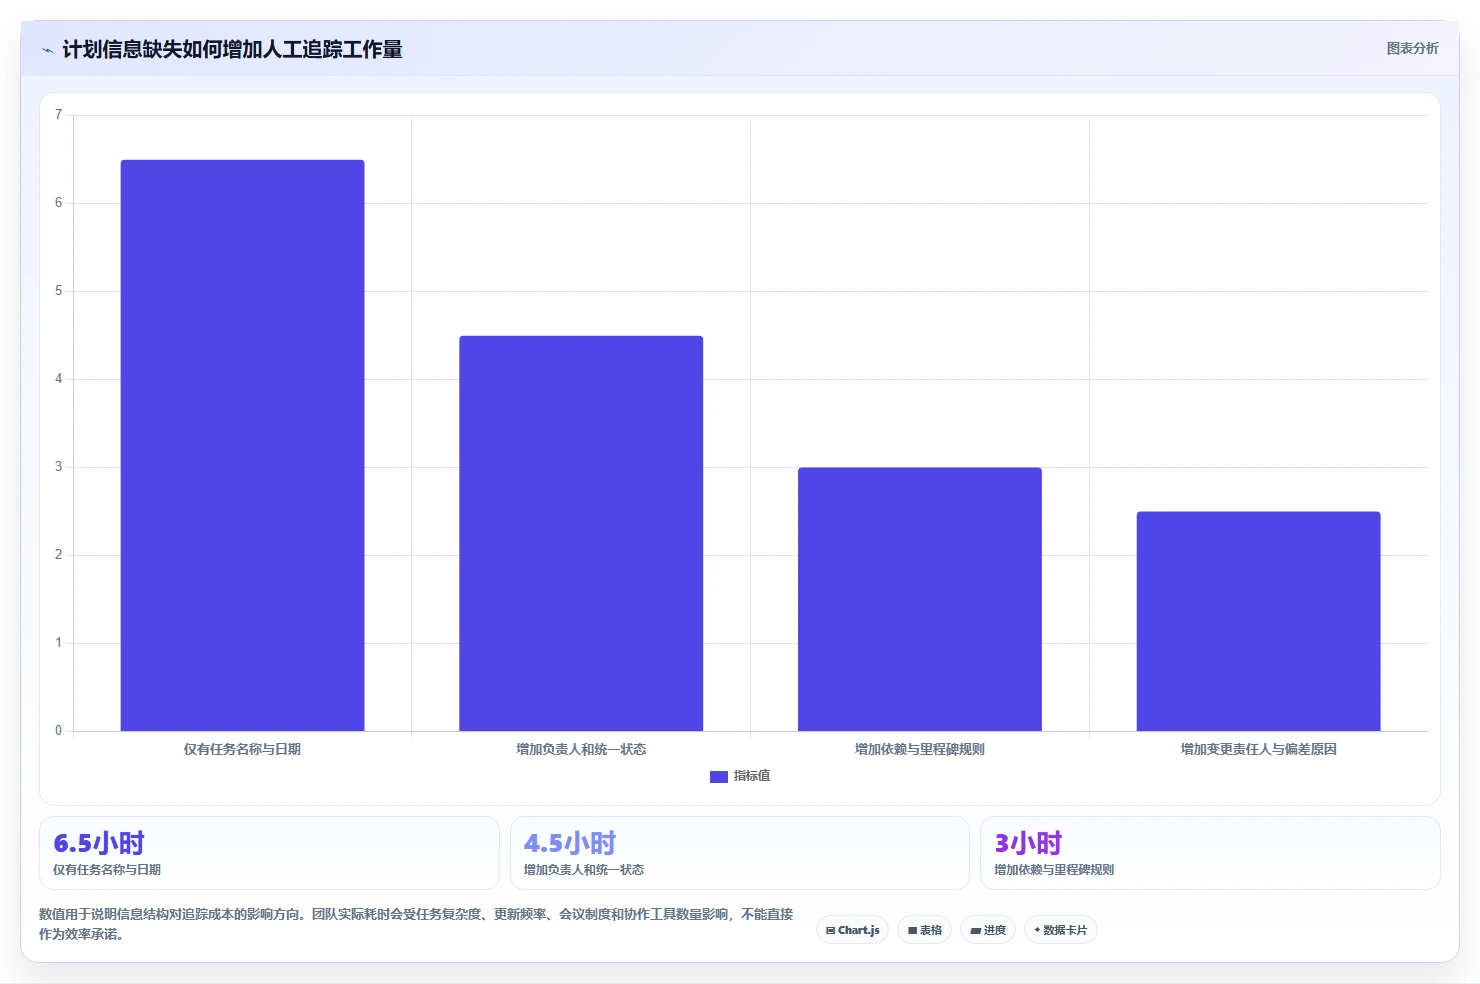
Task: Open the 6.5小时 data card
Action: coord(269,853)
